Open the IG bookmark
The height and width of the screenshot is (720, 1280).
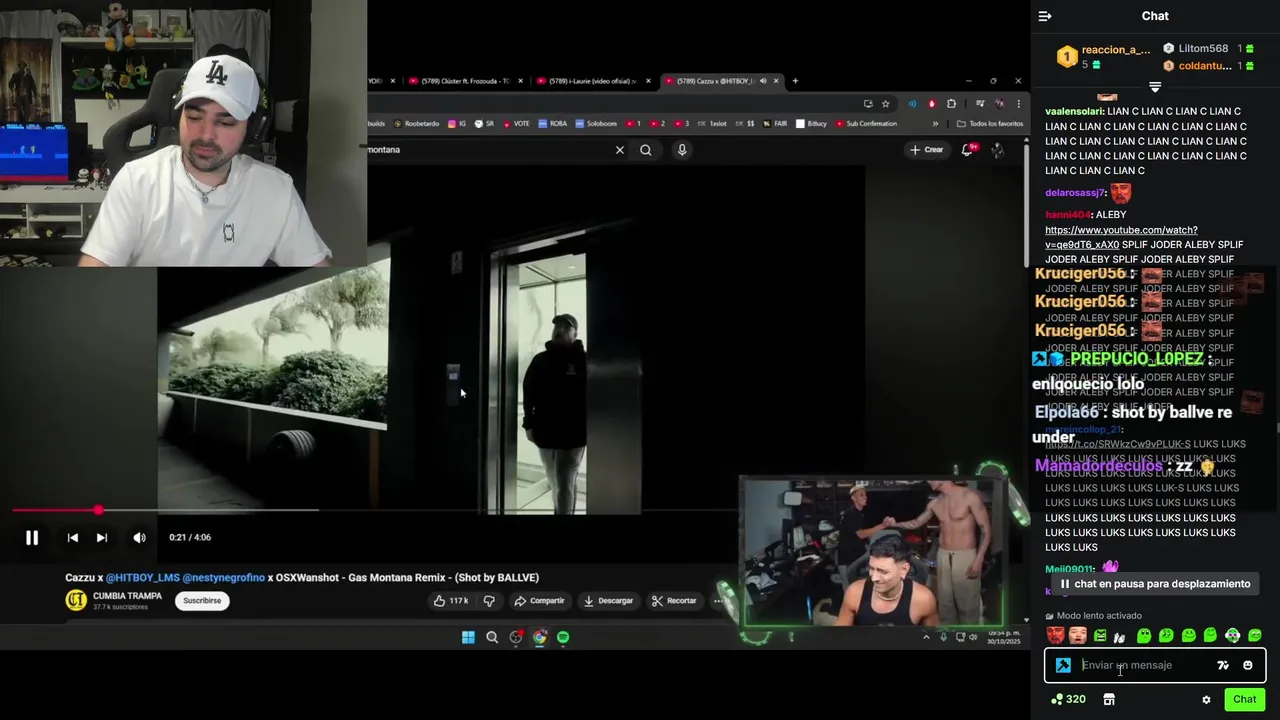point(458,124)
